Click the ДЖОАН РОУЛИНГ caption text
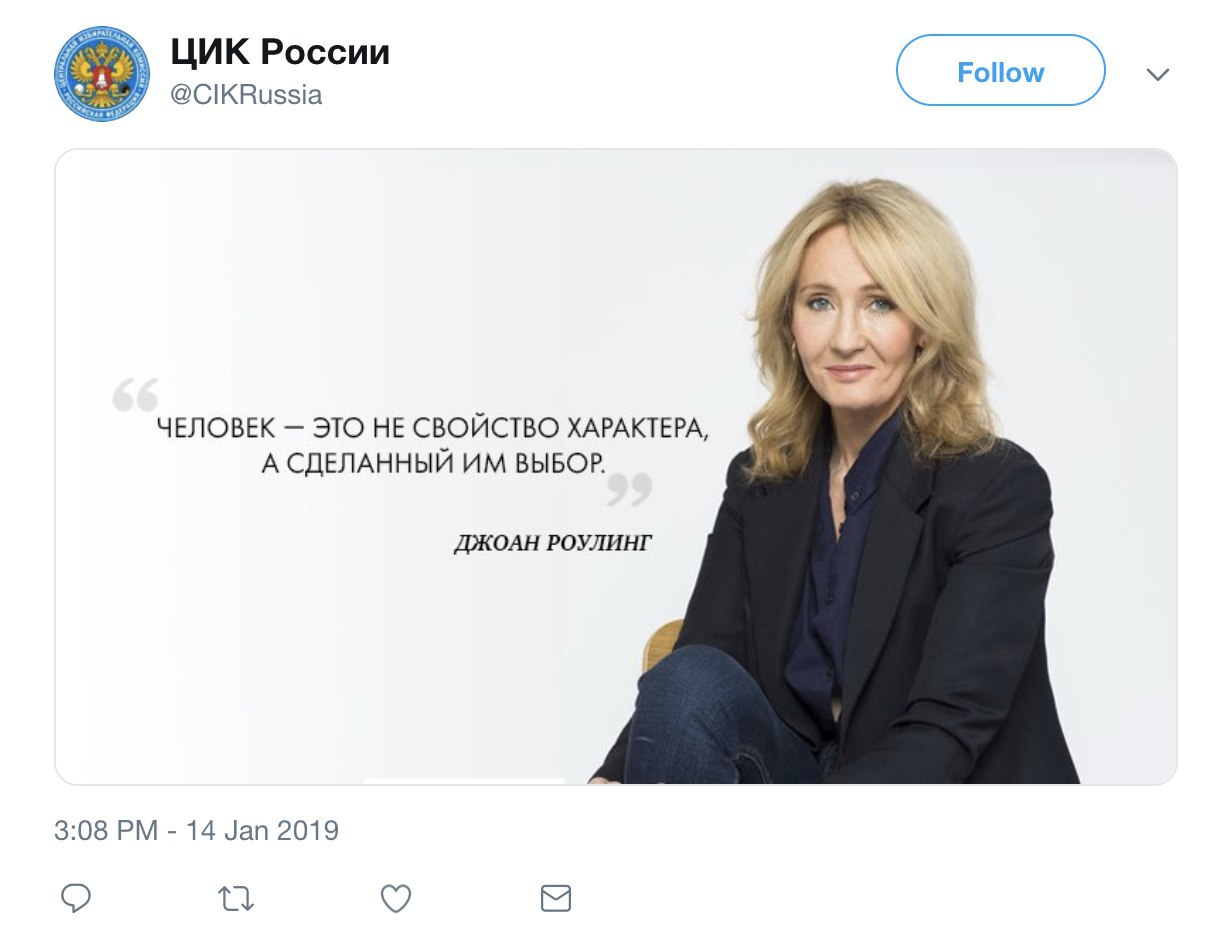The width and height of the screenshot is (1220, 938). pos(552,543)
